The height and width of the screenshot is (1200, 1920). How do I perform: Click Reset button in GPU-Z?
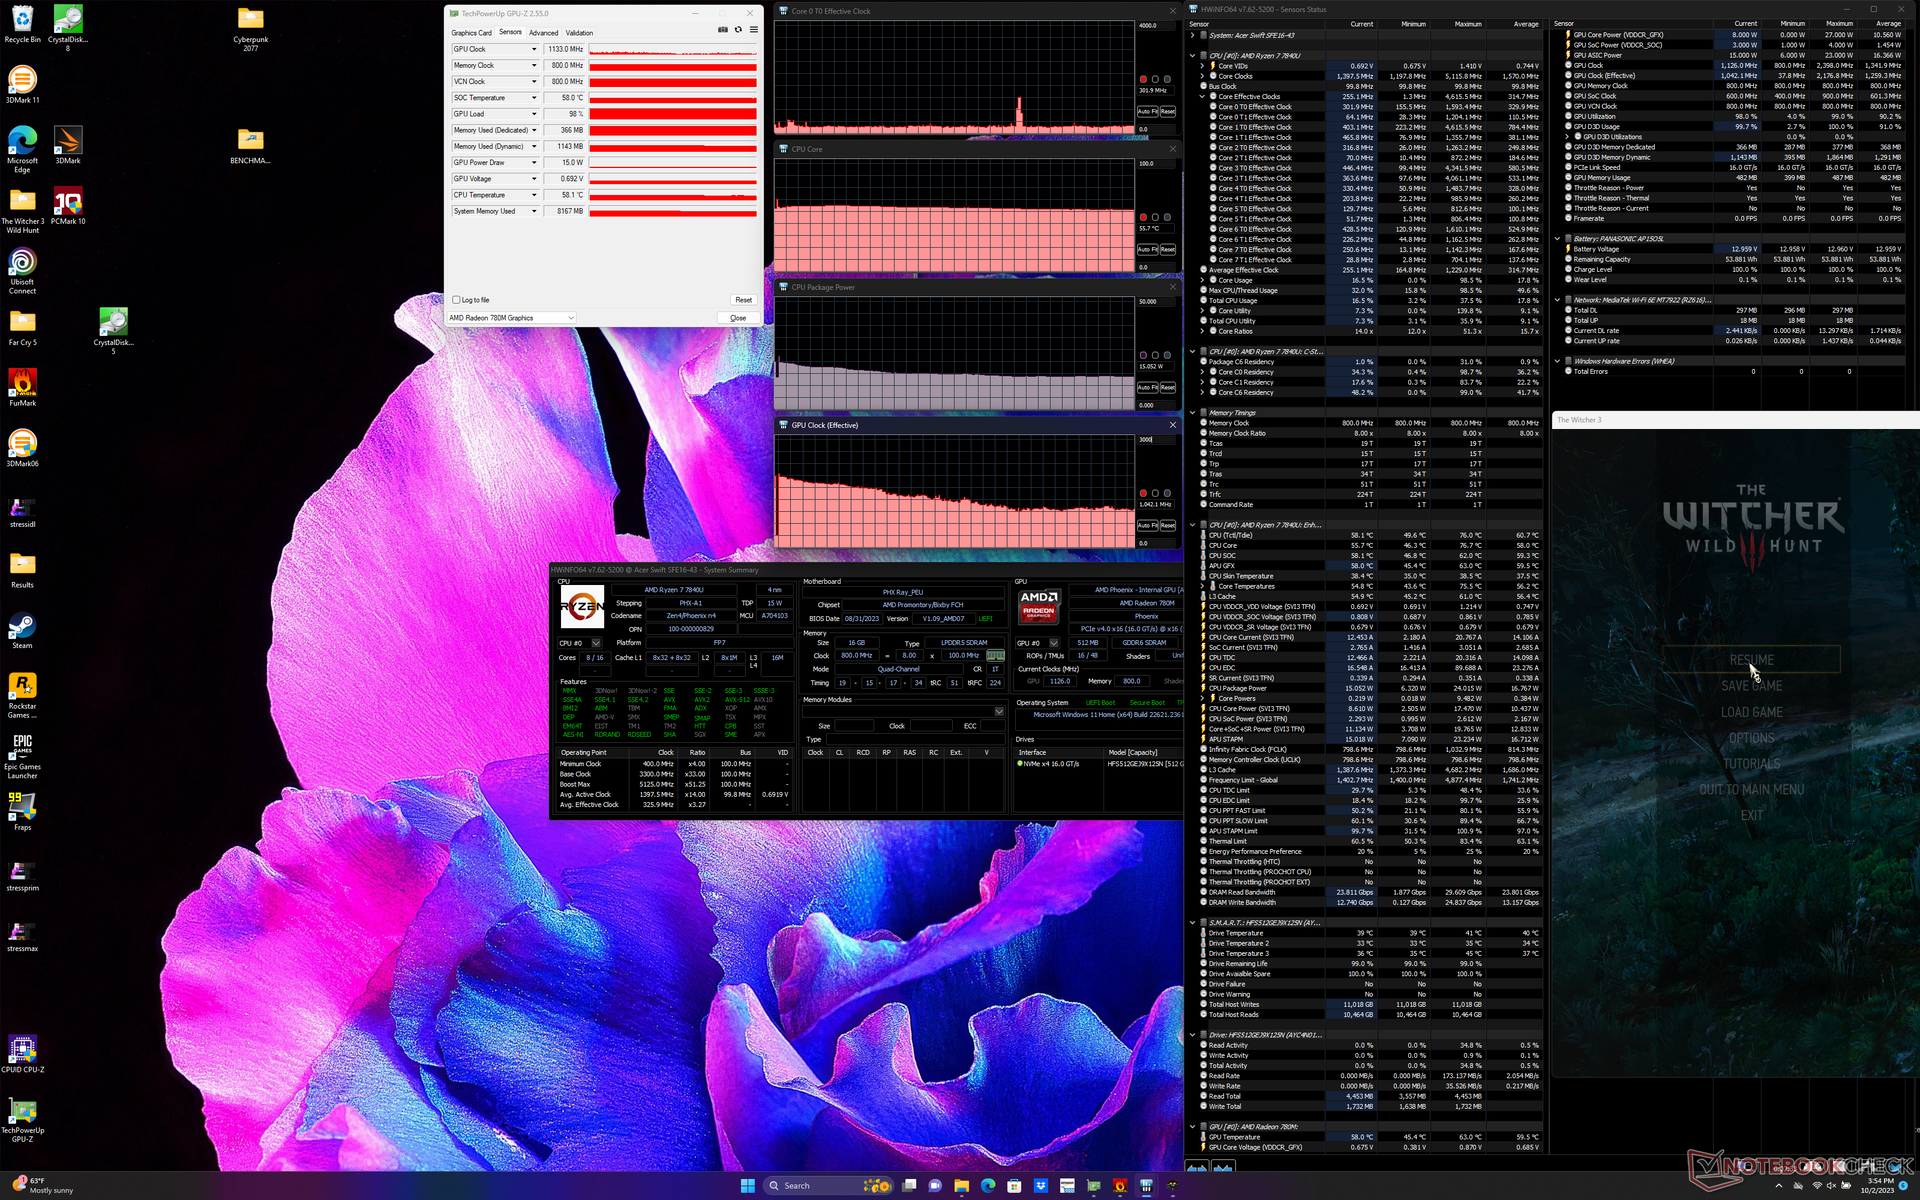(x=743, y=300)
